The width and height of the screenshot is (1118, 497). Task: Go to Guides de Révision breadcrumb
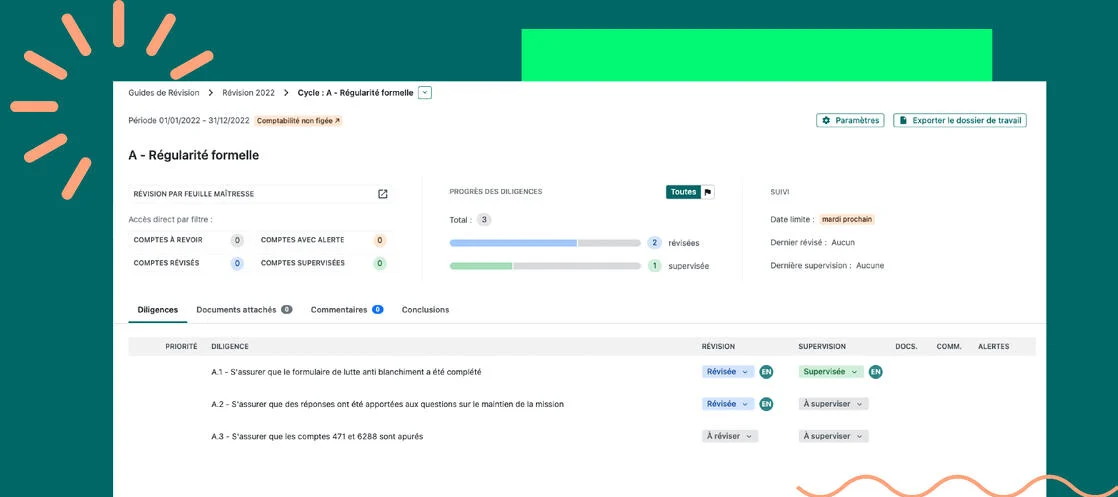click(x=164, y=93)
